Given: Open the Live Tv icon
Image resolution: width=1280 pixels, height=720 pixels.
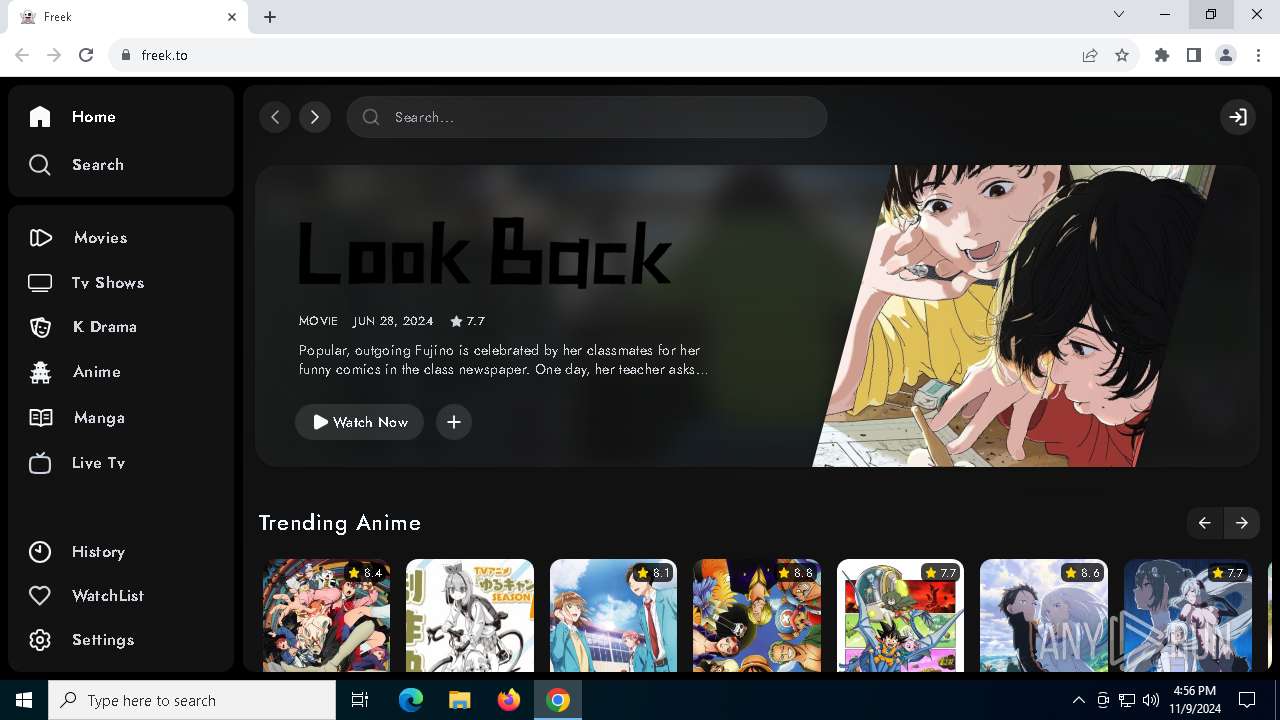Looking at the screenshot, I should [x=40, y=463].
